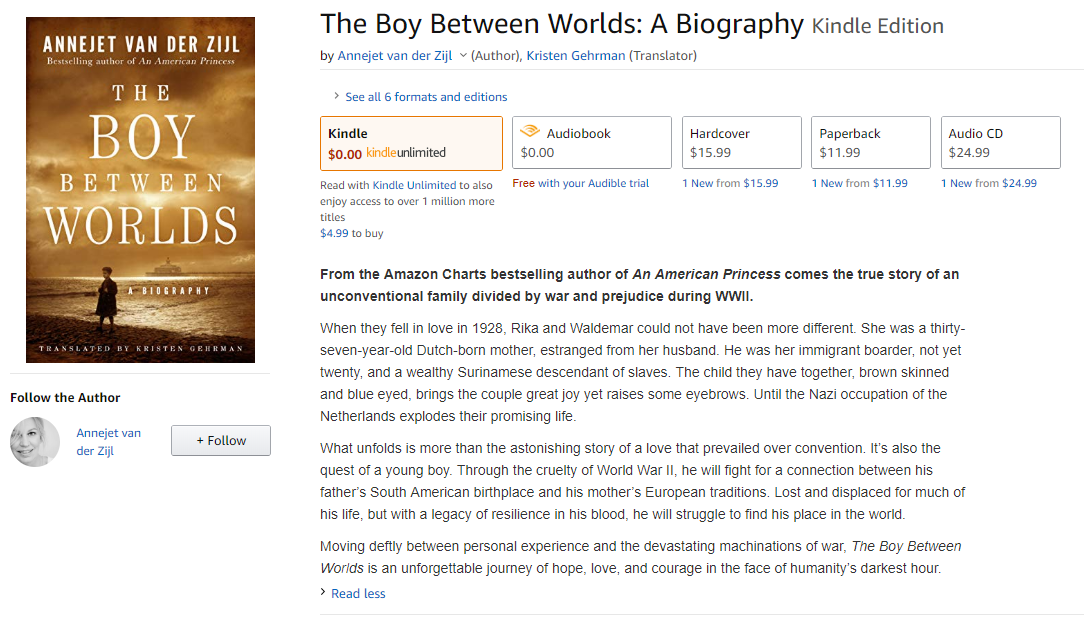Open translator Kristen Gehrman's link
Screen dimensions: 1084x621
[575, 56]
